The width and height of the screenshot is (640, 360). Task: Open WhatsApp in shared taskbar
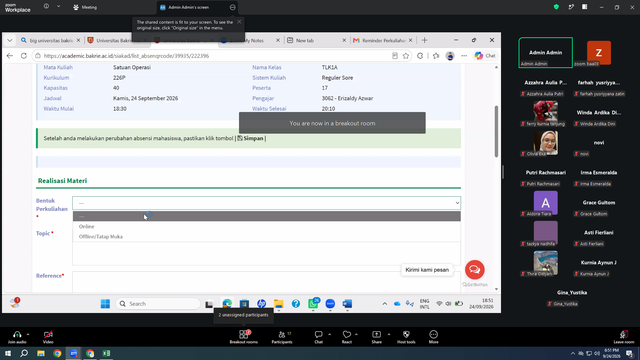click(313, 304)
